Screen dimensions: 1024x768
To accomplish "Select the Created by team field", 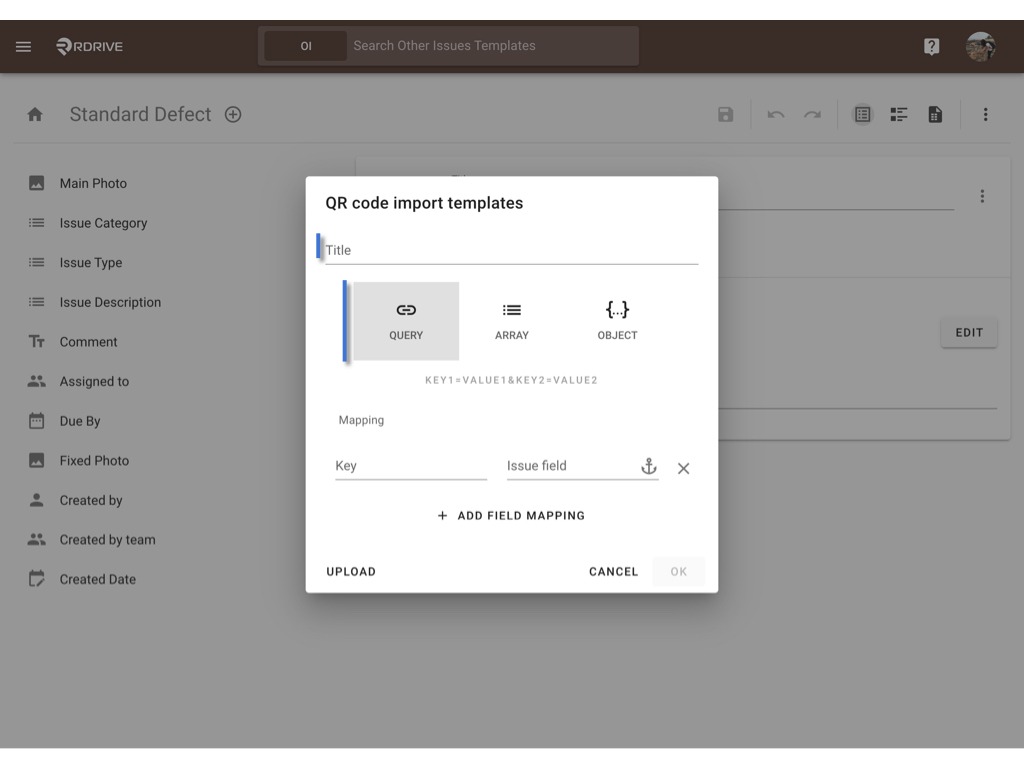I will tap(92, 540).
